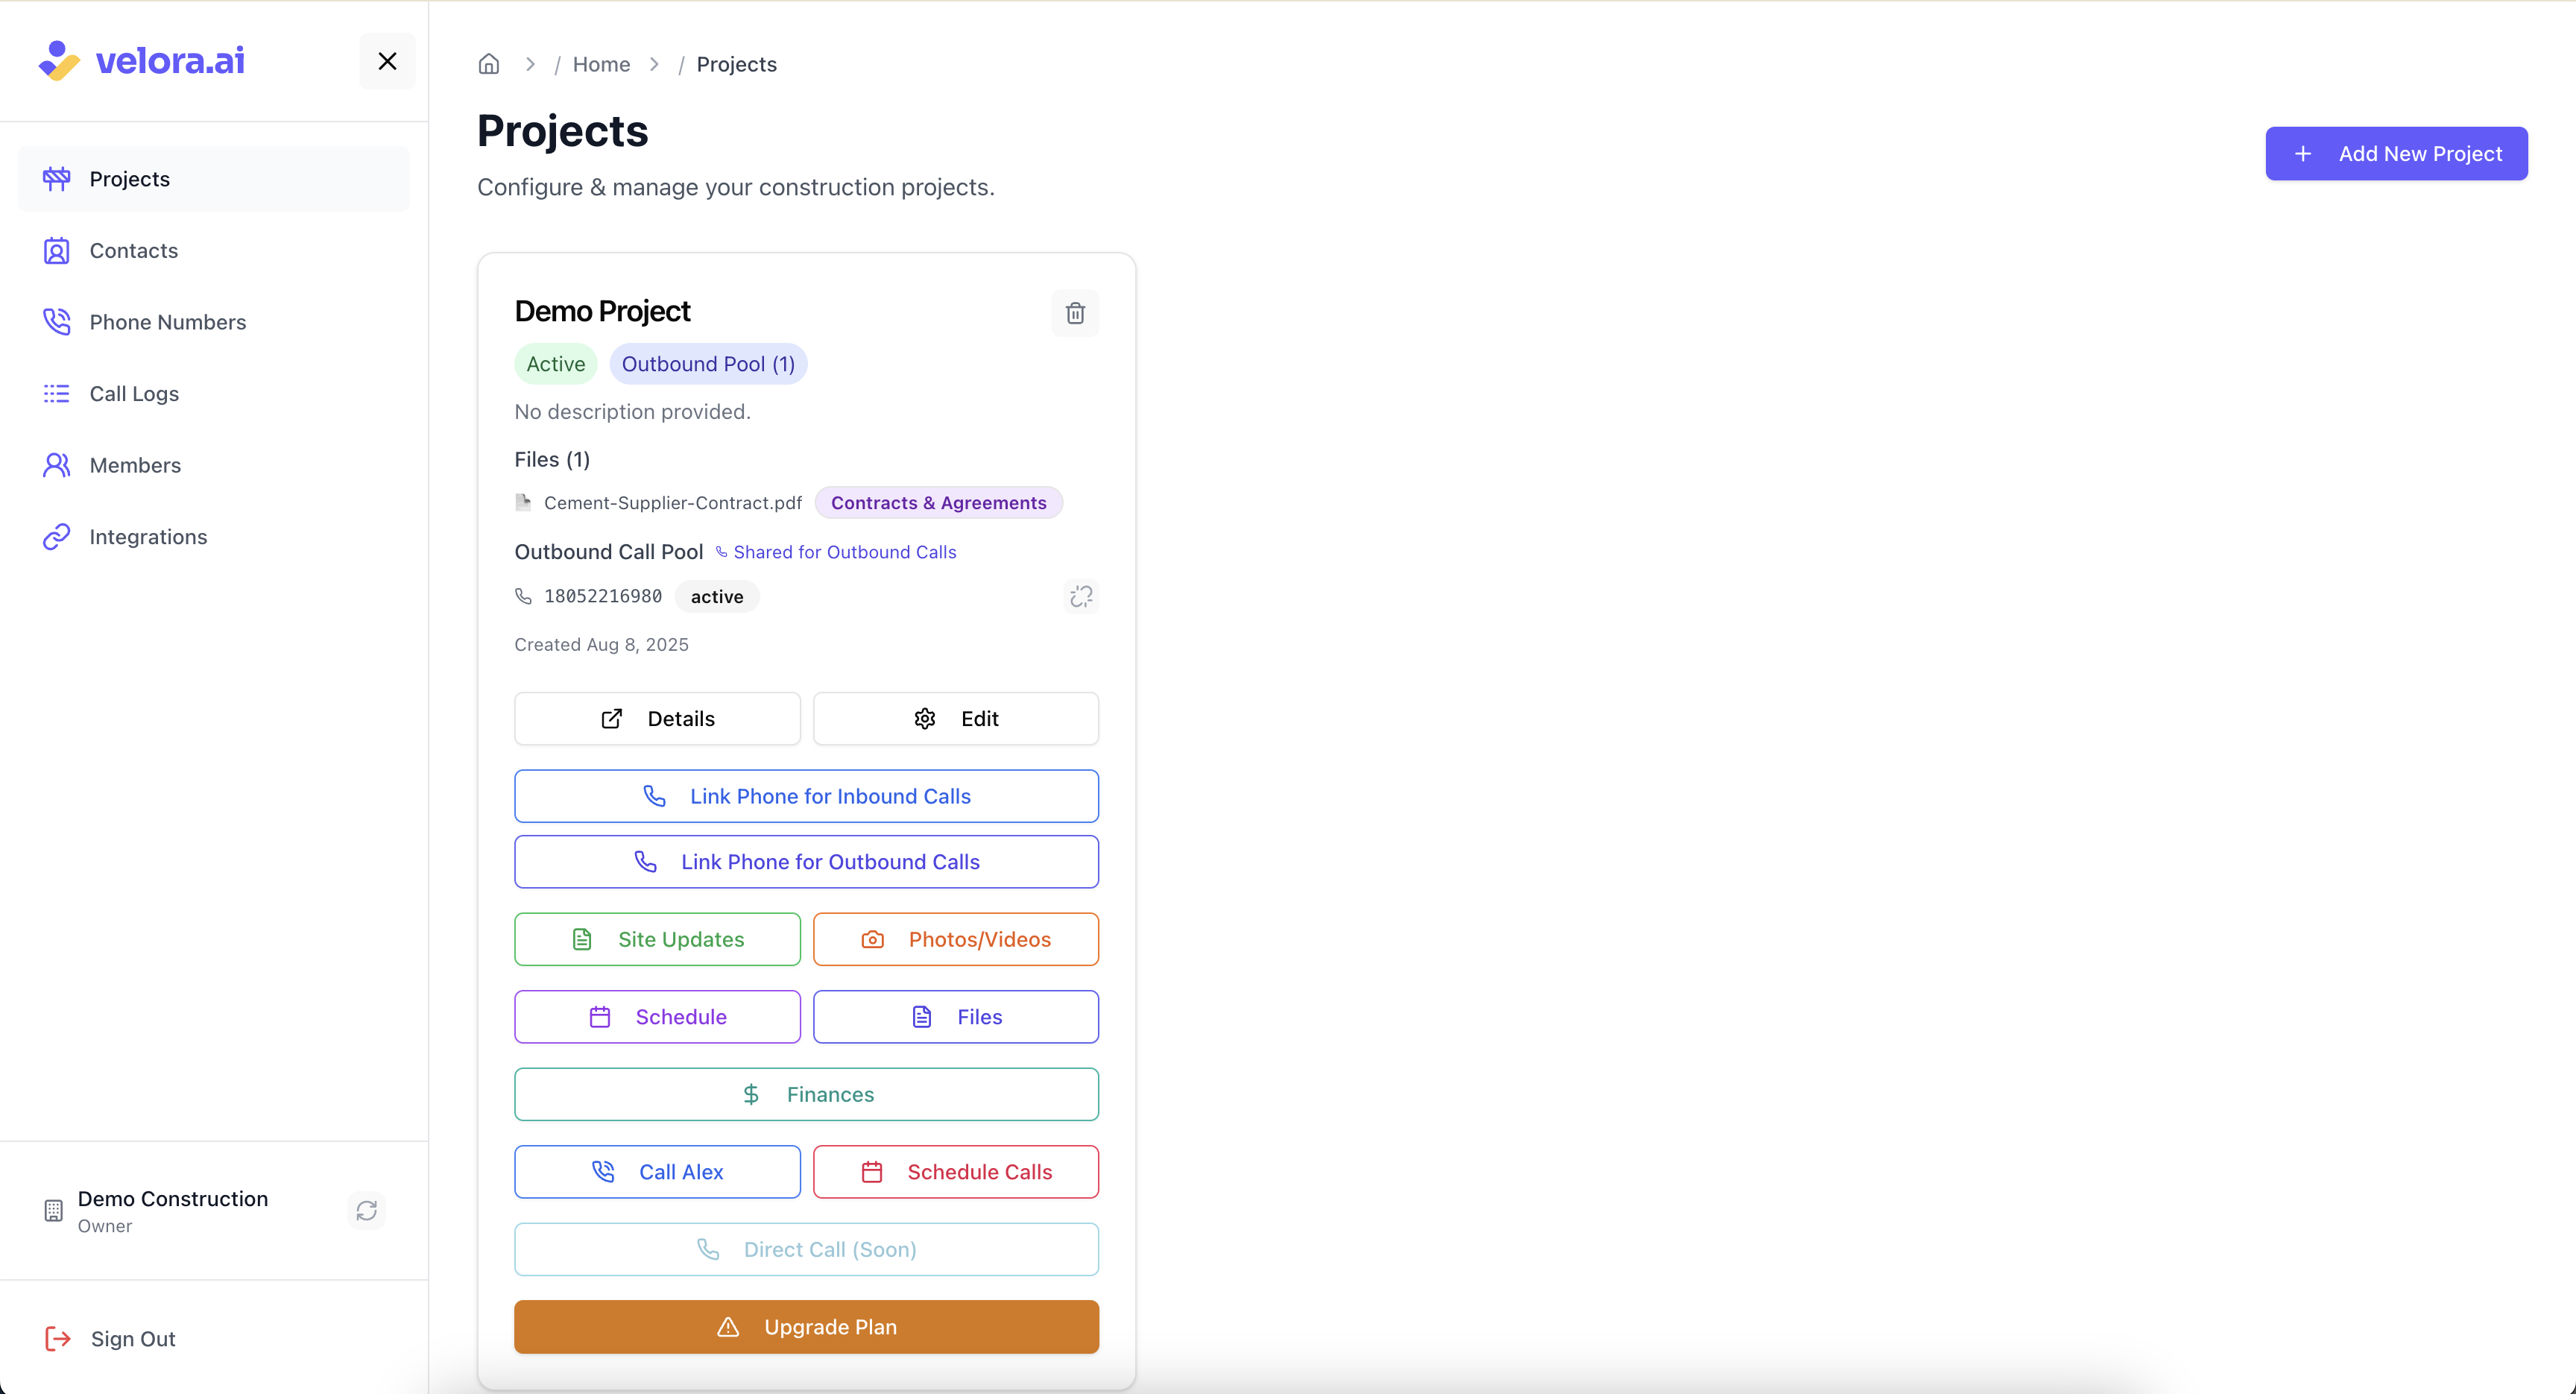Open Site Updates for Demo Project
Screen dimensions: 2576x1394
[x=657, y=939]
